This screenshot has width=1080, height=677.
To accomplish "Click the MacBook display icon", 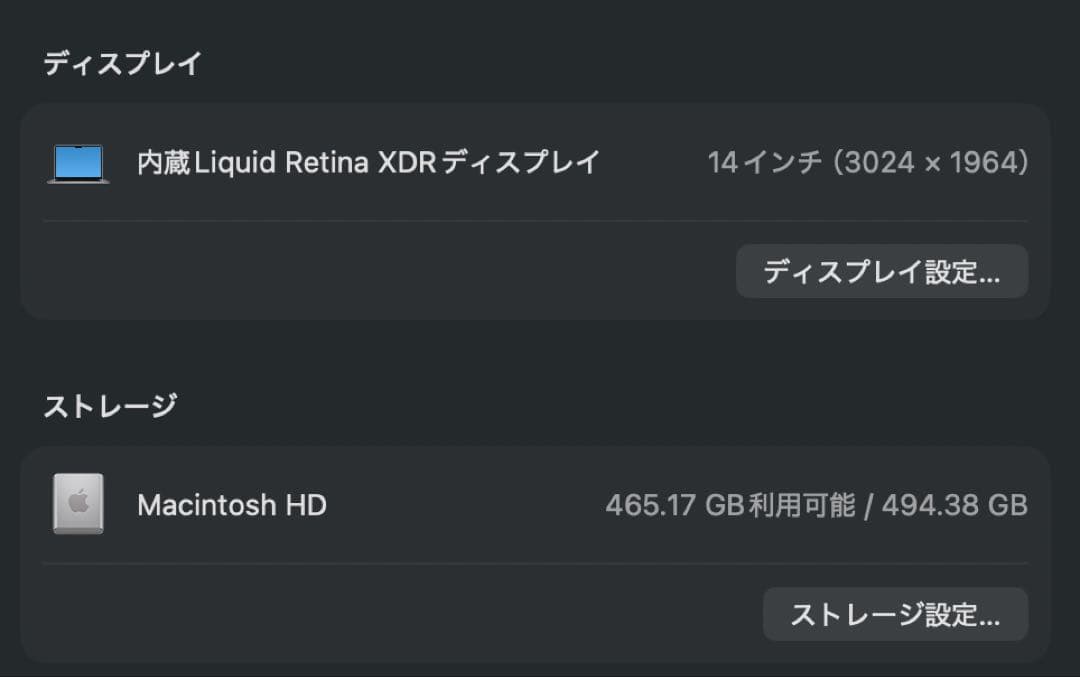I will pos(78,162).
